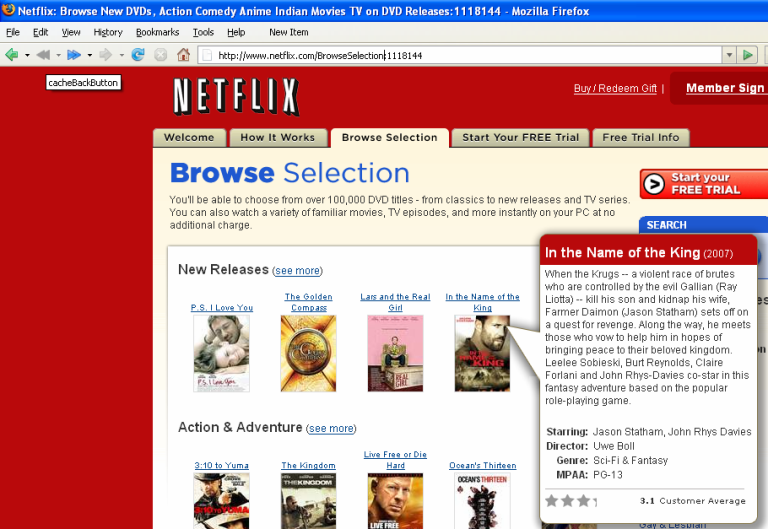Click the 3.1 Customer Average text
The height and width of the screenshot is (529, 768).
693,501
